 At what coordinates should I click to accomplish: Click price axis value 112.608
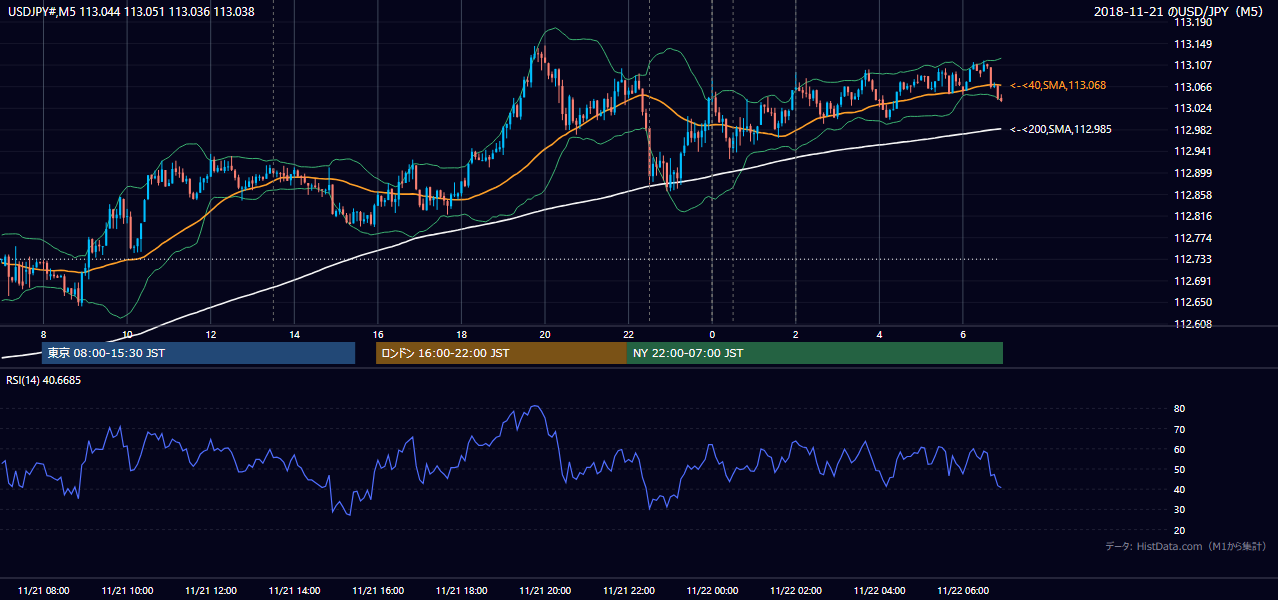pos(1192,324)
